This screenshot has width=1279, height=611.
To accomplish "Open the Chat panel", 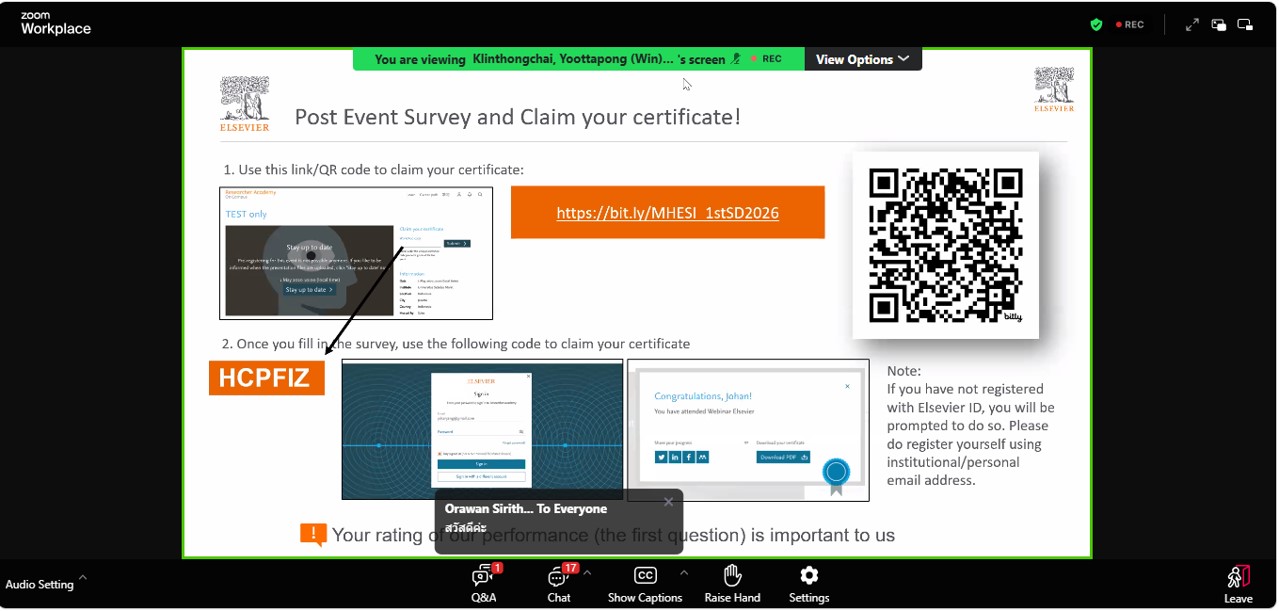I will click(558, 583).
